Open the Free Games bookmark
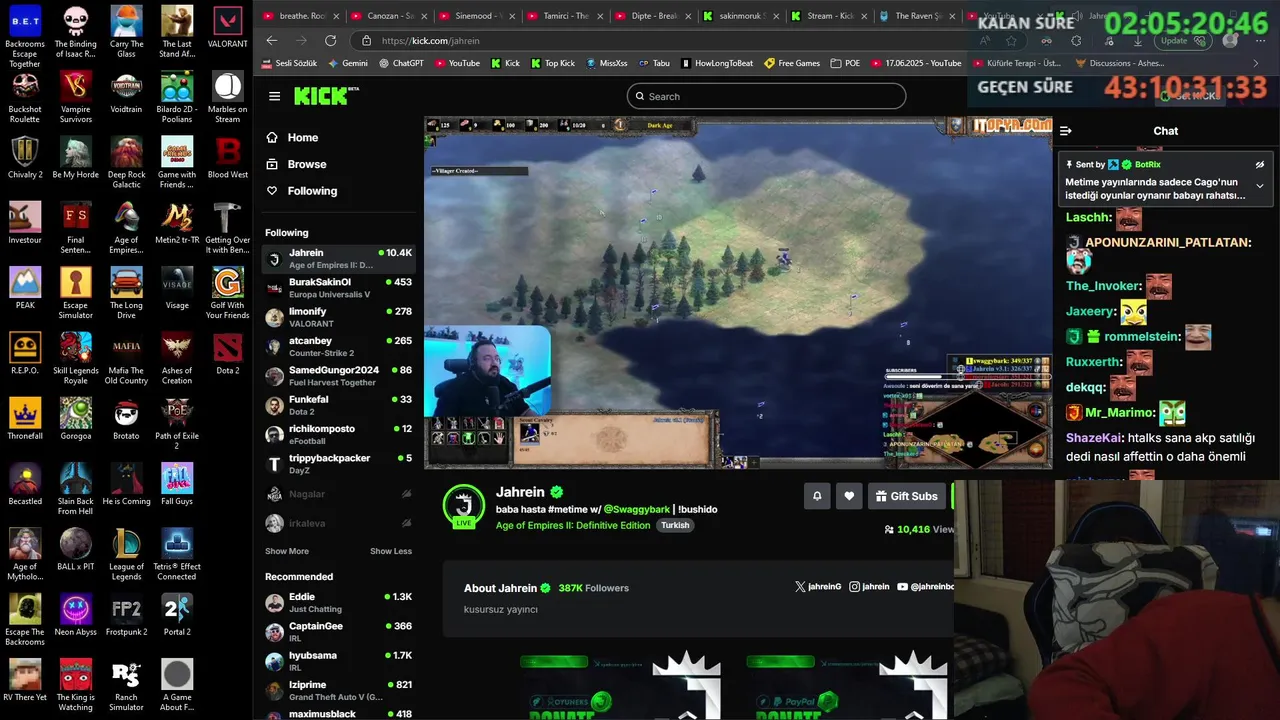The image size is (1280, 720). point(792,63)
